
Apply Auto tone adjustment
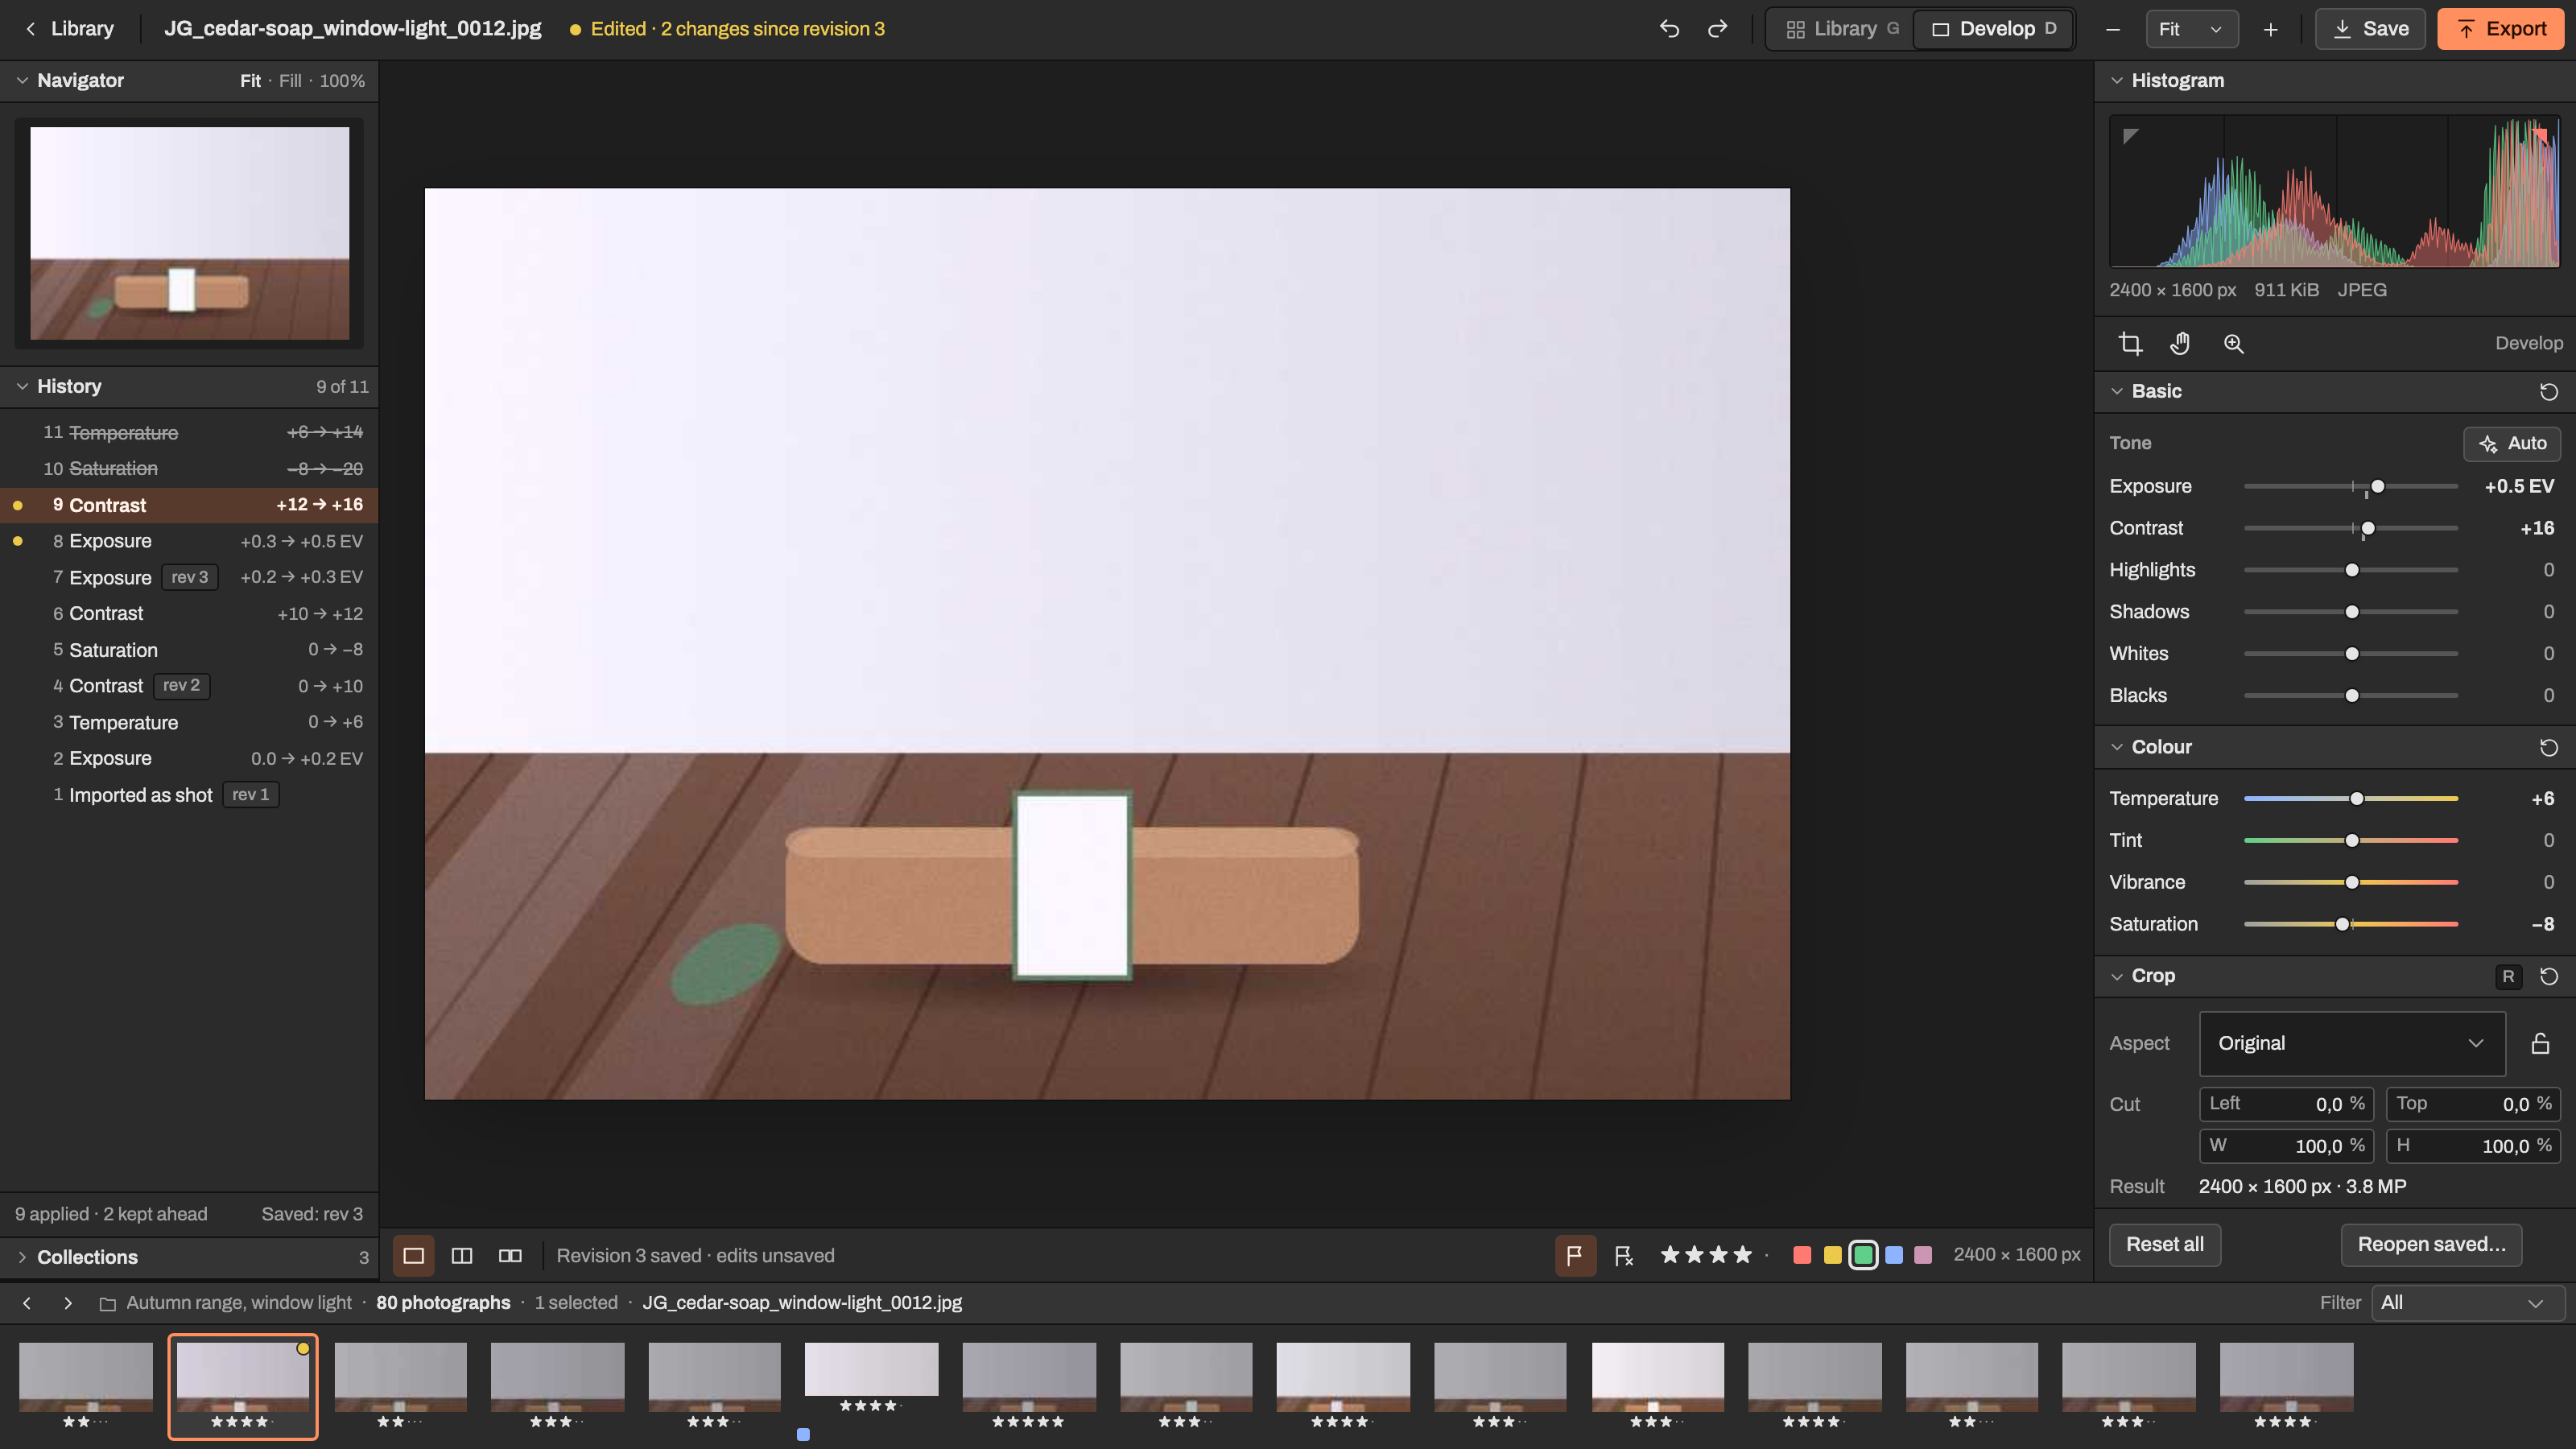point(2512,443)
